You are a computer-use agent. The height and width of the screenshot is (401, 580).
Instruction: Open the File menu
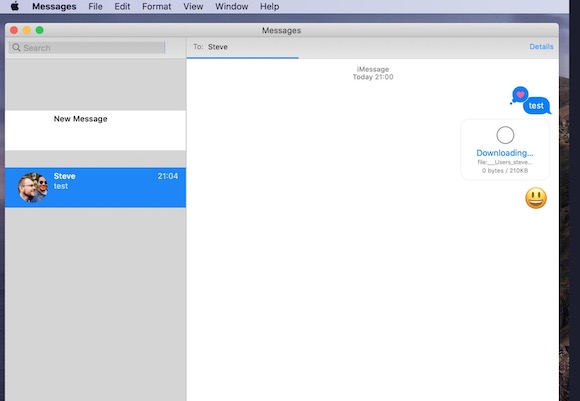point(95,7)
